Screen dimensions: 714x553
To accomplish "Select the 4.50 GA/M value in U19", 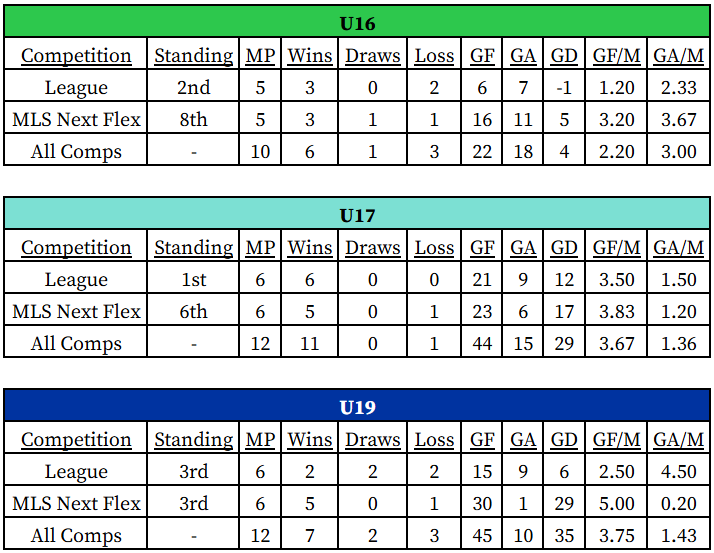I will tap(679, 472).
